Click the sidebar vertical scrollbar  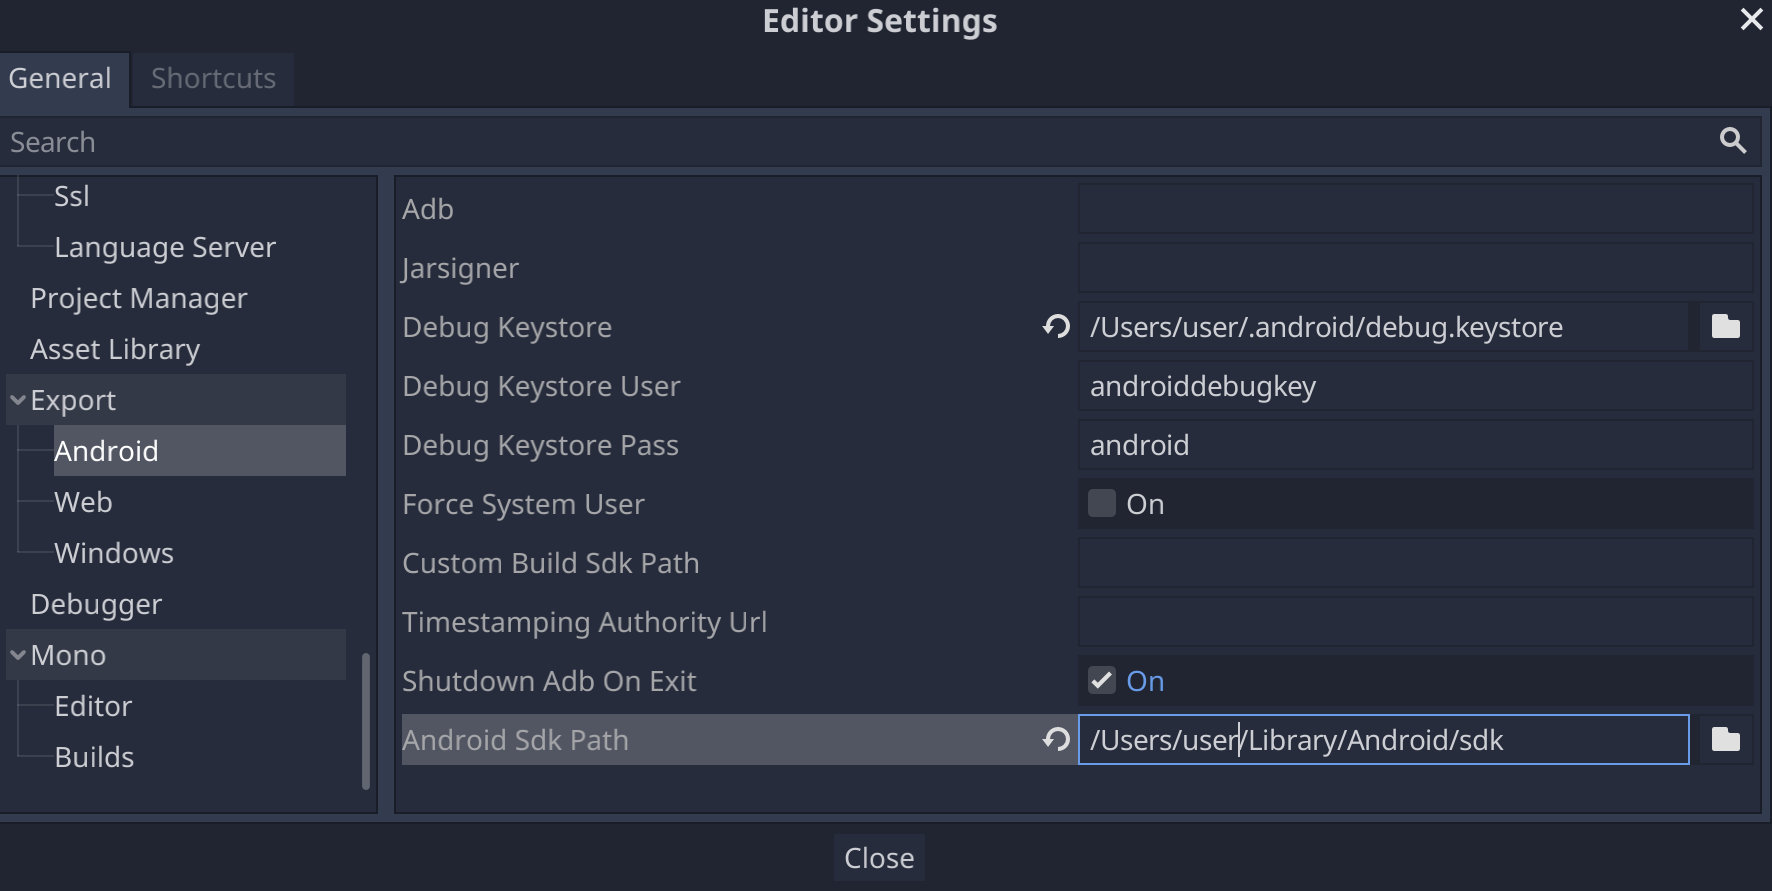(366, 720)
